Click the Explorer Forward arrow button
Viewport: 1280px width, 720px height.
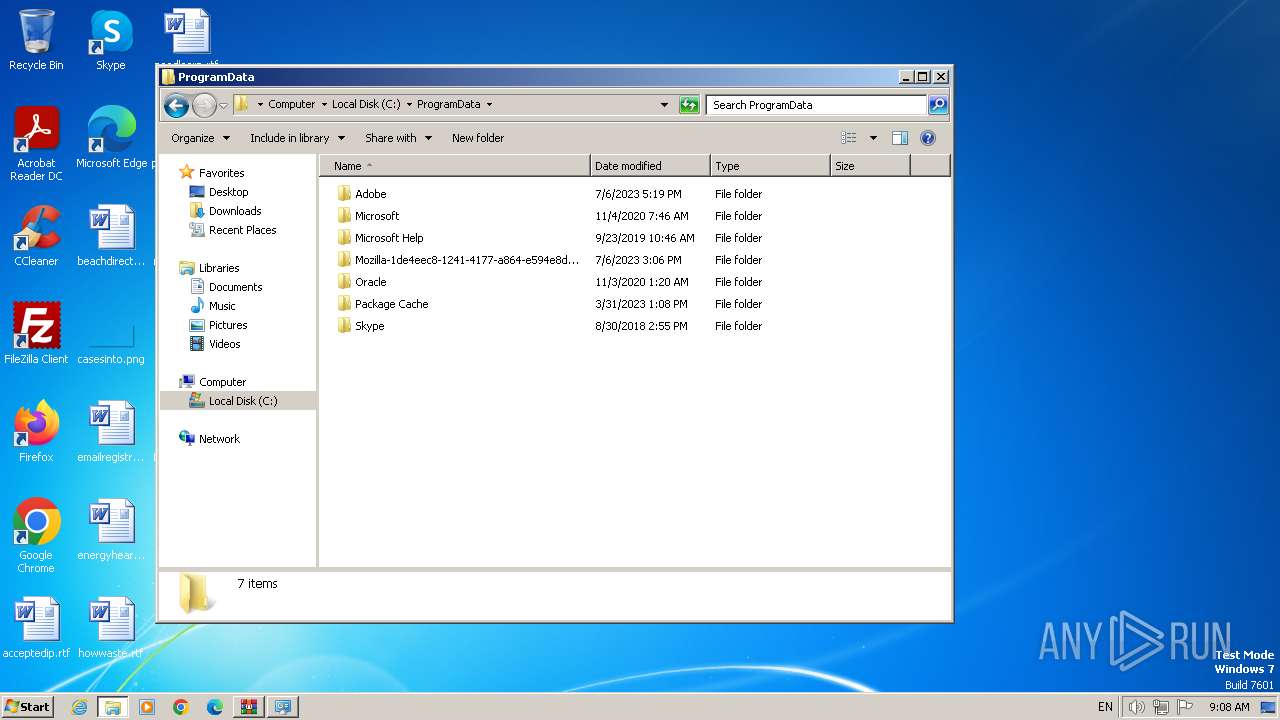(x=204, y=105)
